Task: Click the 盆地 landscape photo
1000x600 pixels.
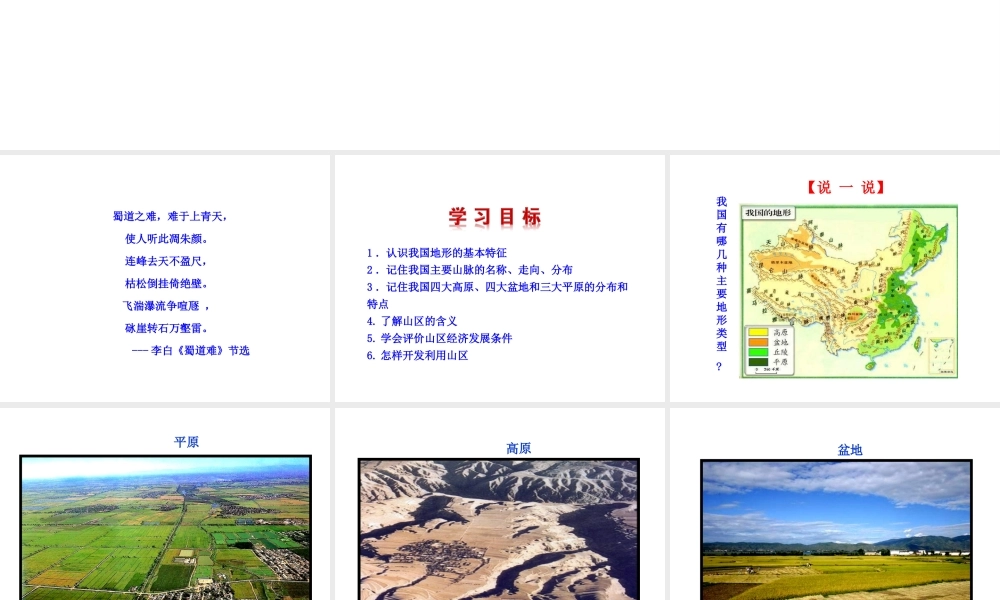Action: [836, 529]
